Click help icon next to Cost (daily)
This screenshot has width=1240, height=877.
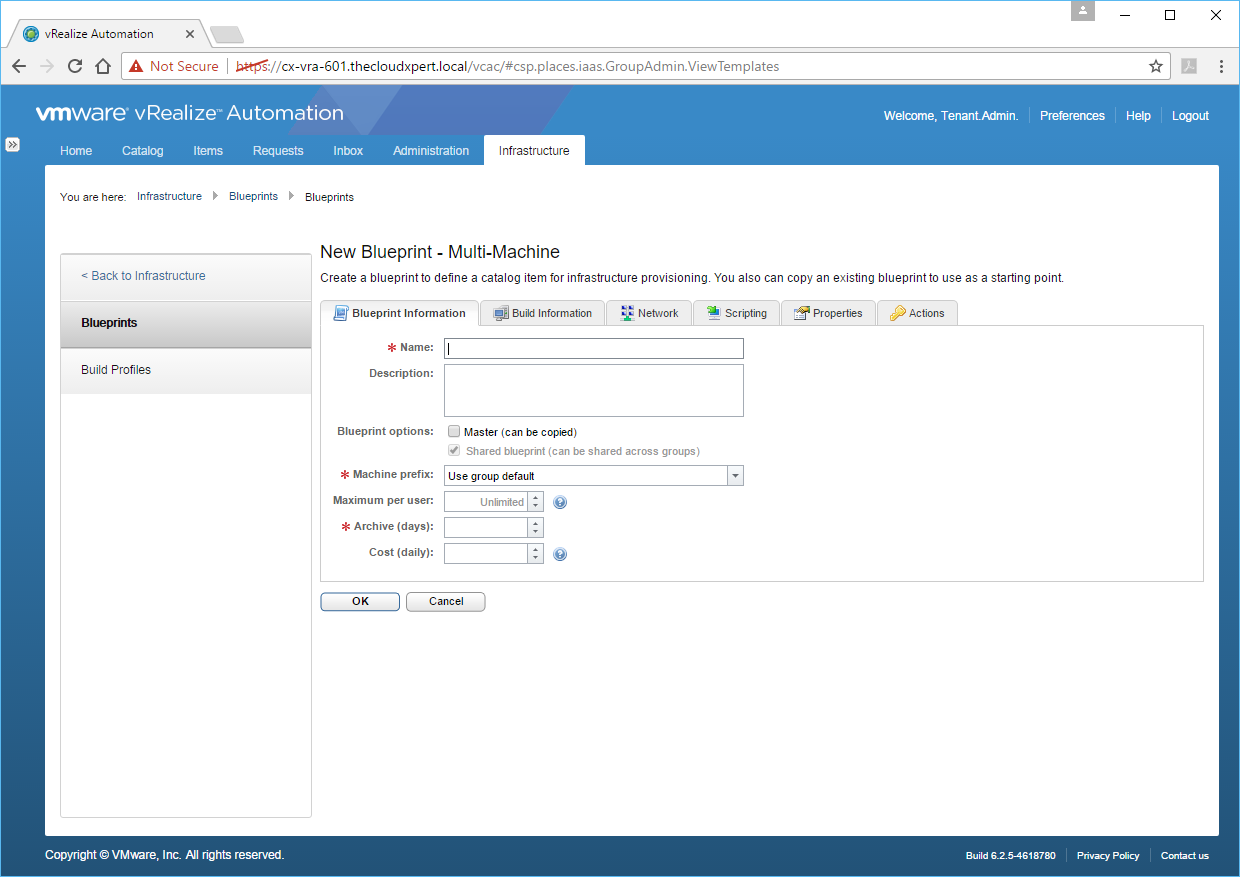click(x=560, y=554)
